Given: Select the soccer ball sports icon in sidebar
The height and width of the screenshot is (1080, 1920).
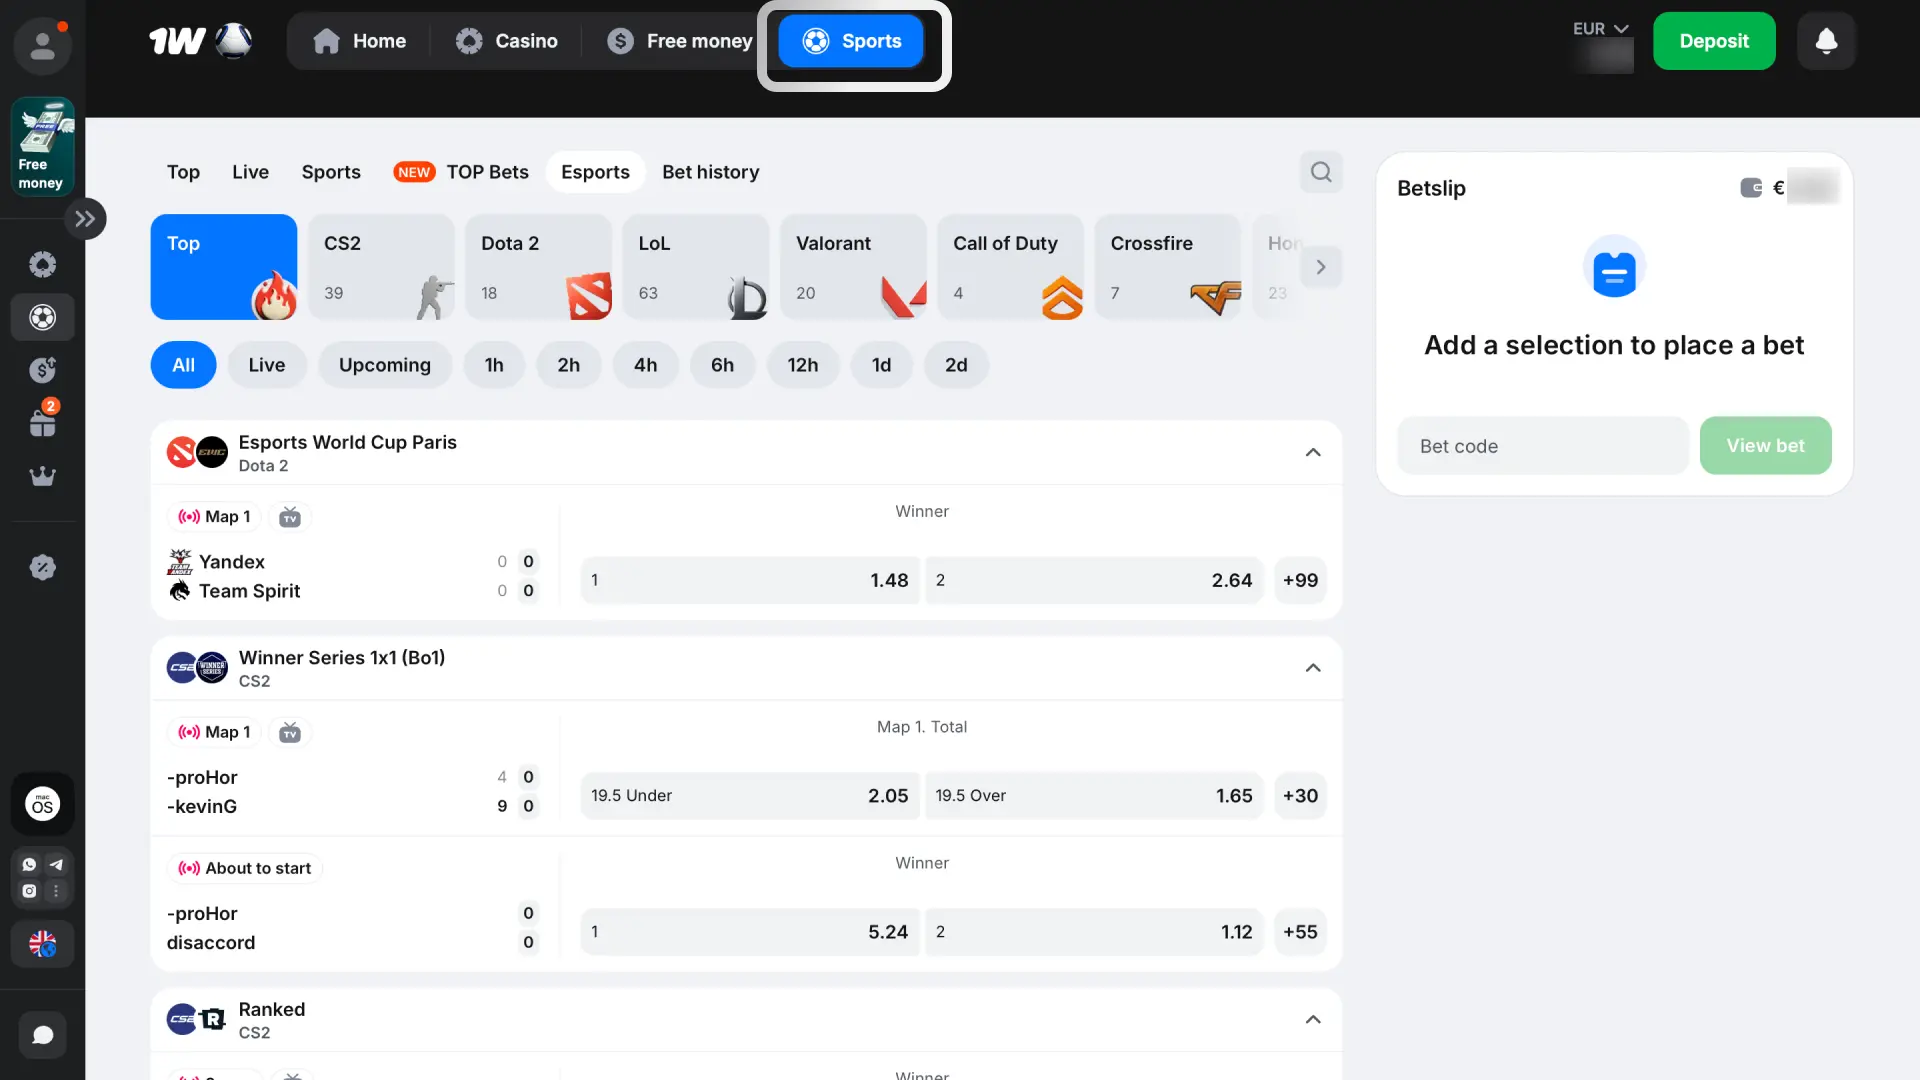Looking at the screenshot, I should pos(42,317).
